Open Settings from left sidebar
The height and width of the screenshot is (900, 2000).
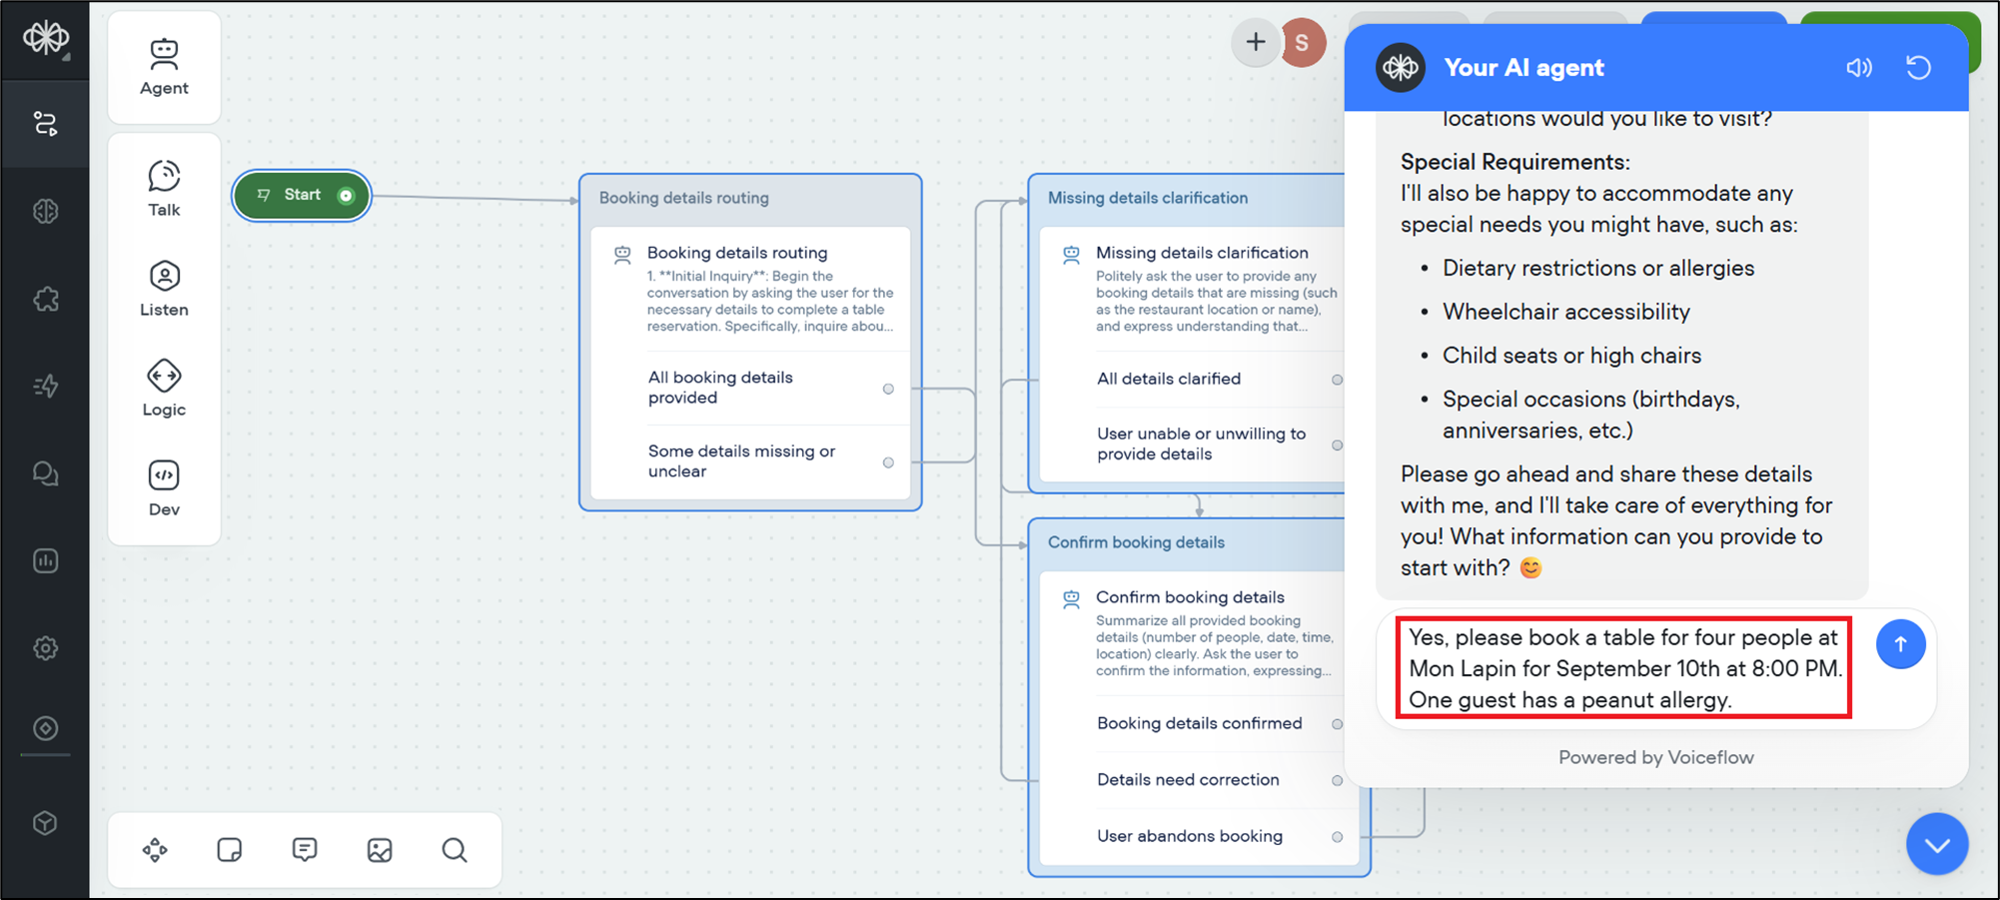45,648
